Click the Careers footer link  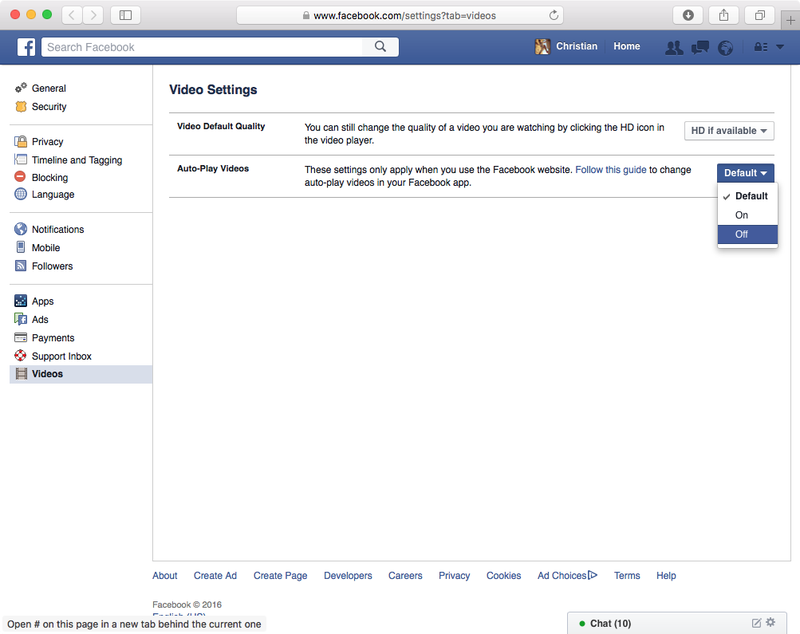(x=405, y=575)
